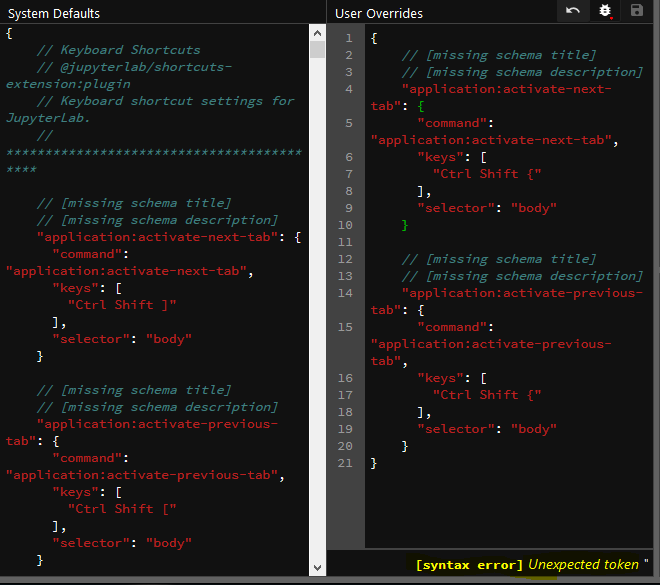Image resolution: width=660 pixels, height=585 pixels.
Task: Click the opening brace on editor line 1
Action: [x=373, y=38]
